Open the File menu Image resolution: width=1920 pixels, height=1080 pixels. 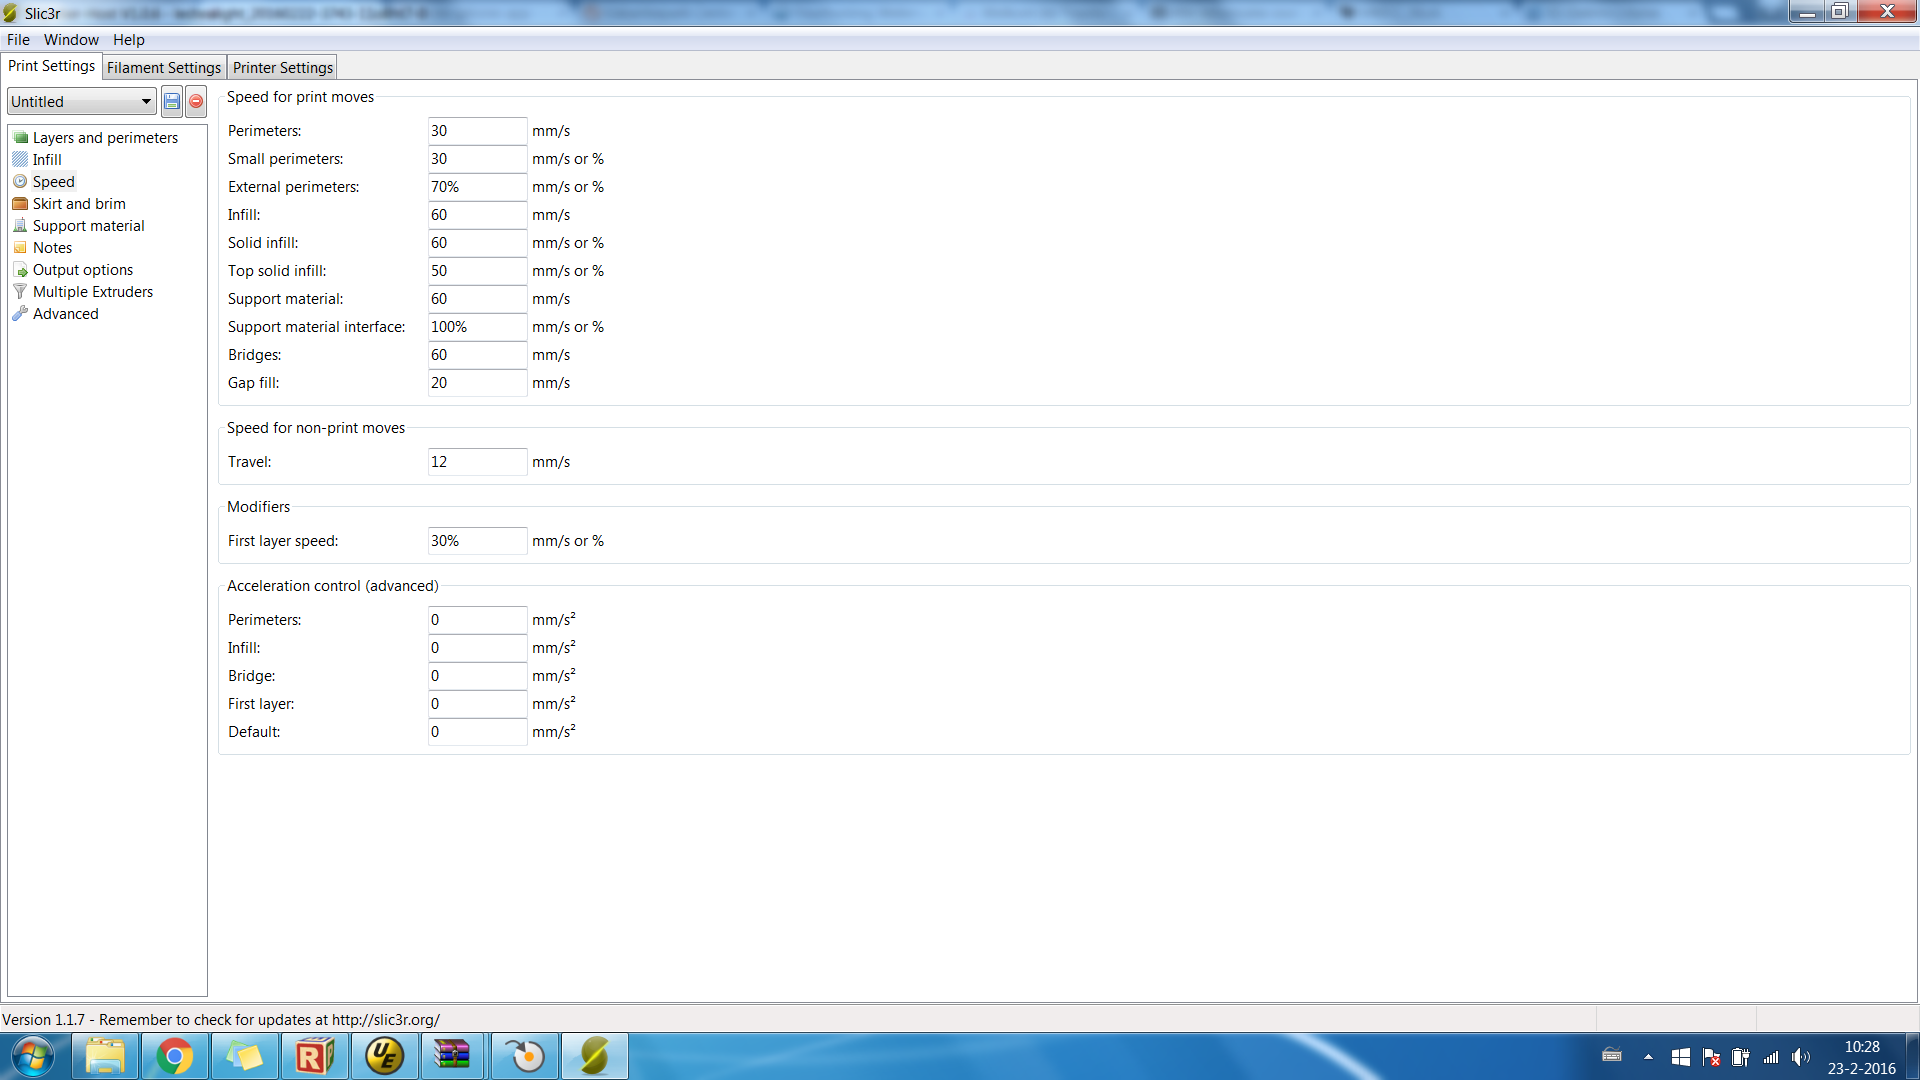[x=18, y=40]
